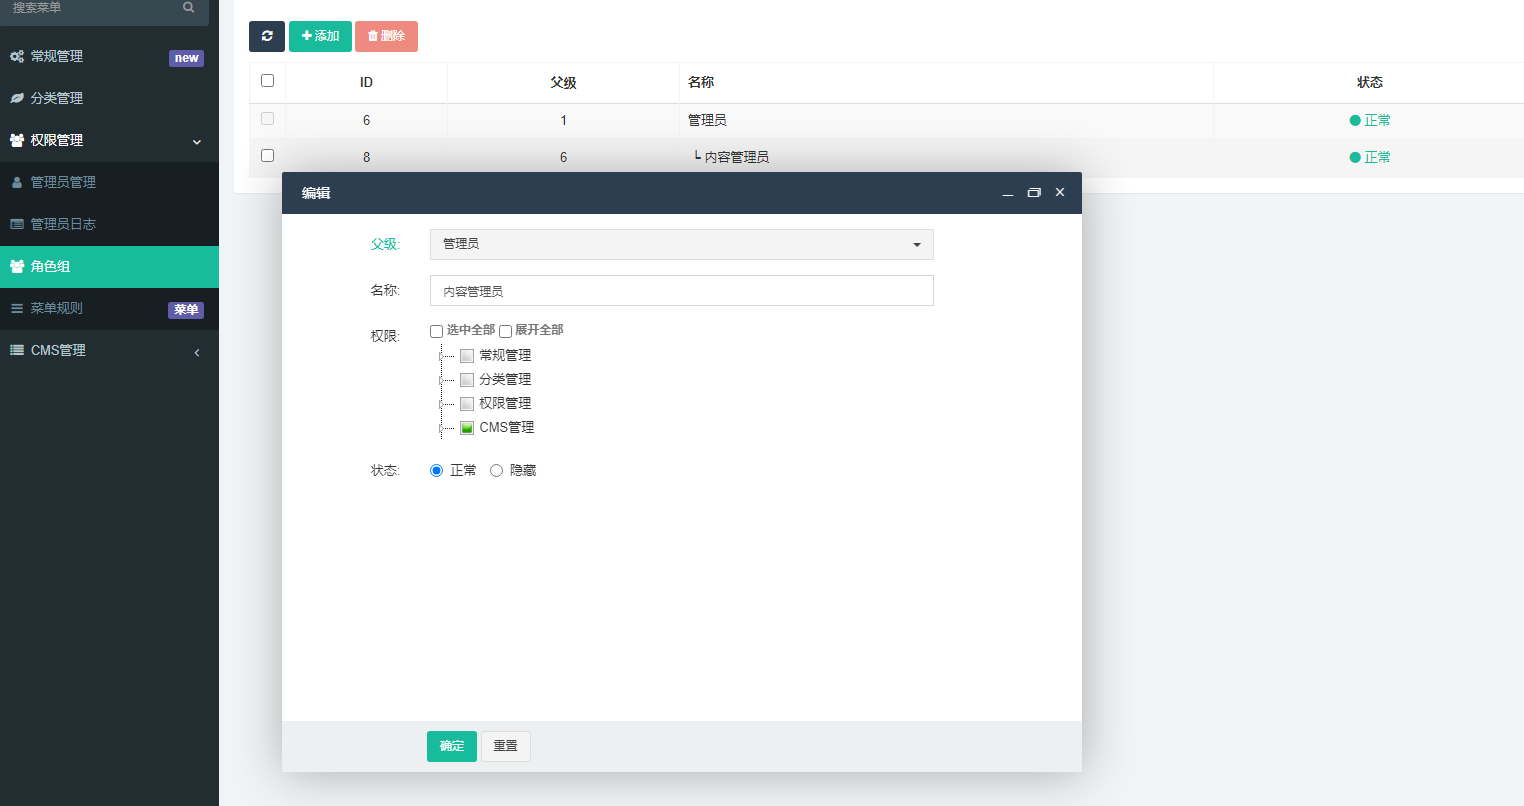
Task: Click the refresh icon button above the table
Action: pos(267,36)
